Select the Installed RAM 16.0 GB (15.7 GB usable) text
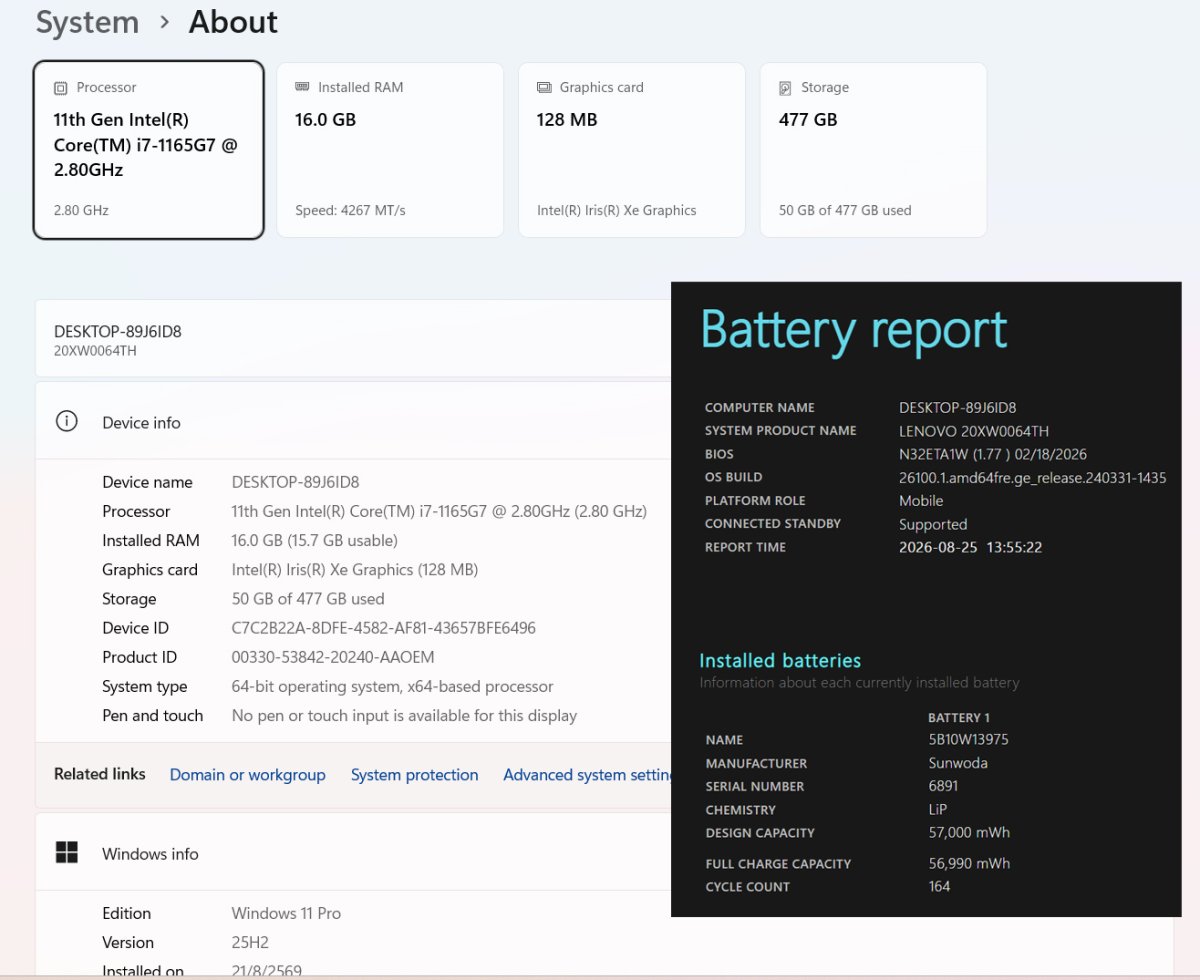 point(315,540)
